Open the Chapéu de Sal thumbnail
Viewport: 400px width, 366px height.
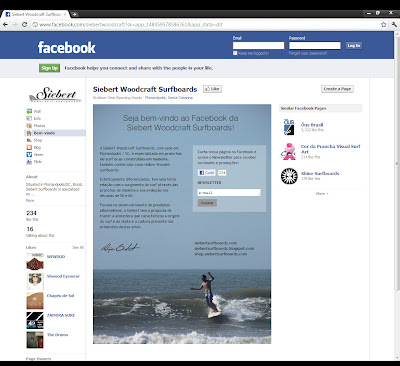coord(35,301)
